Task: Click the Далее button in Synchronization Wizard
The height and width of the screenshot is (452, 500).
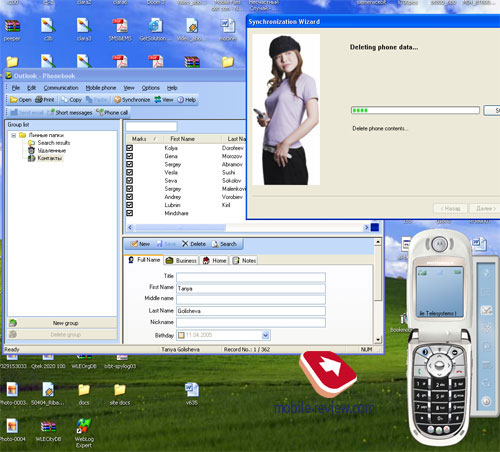Action: coord(485,208)
